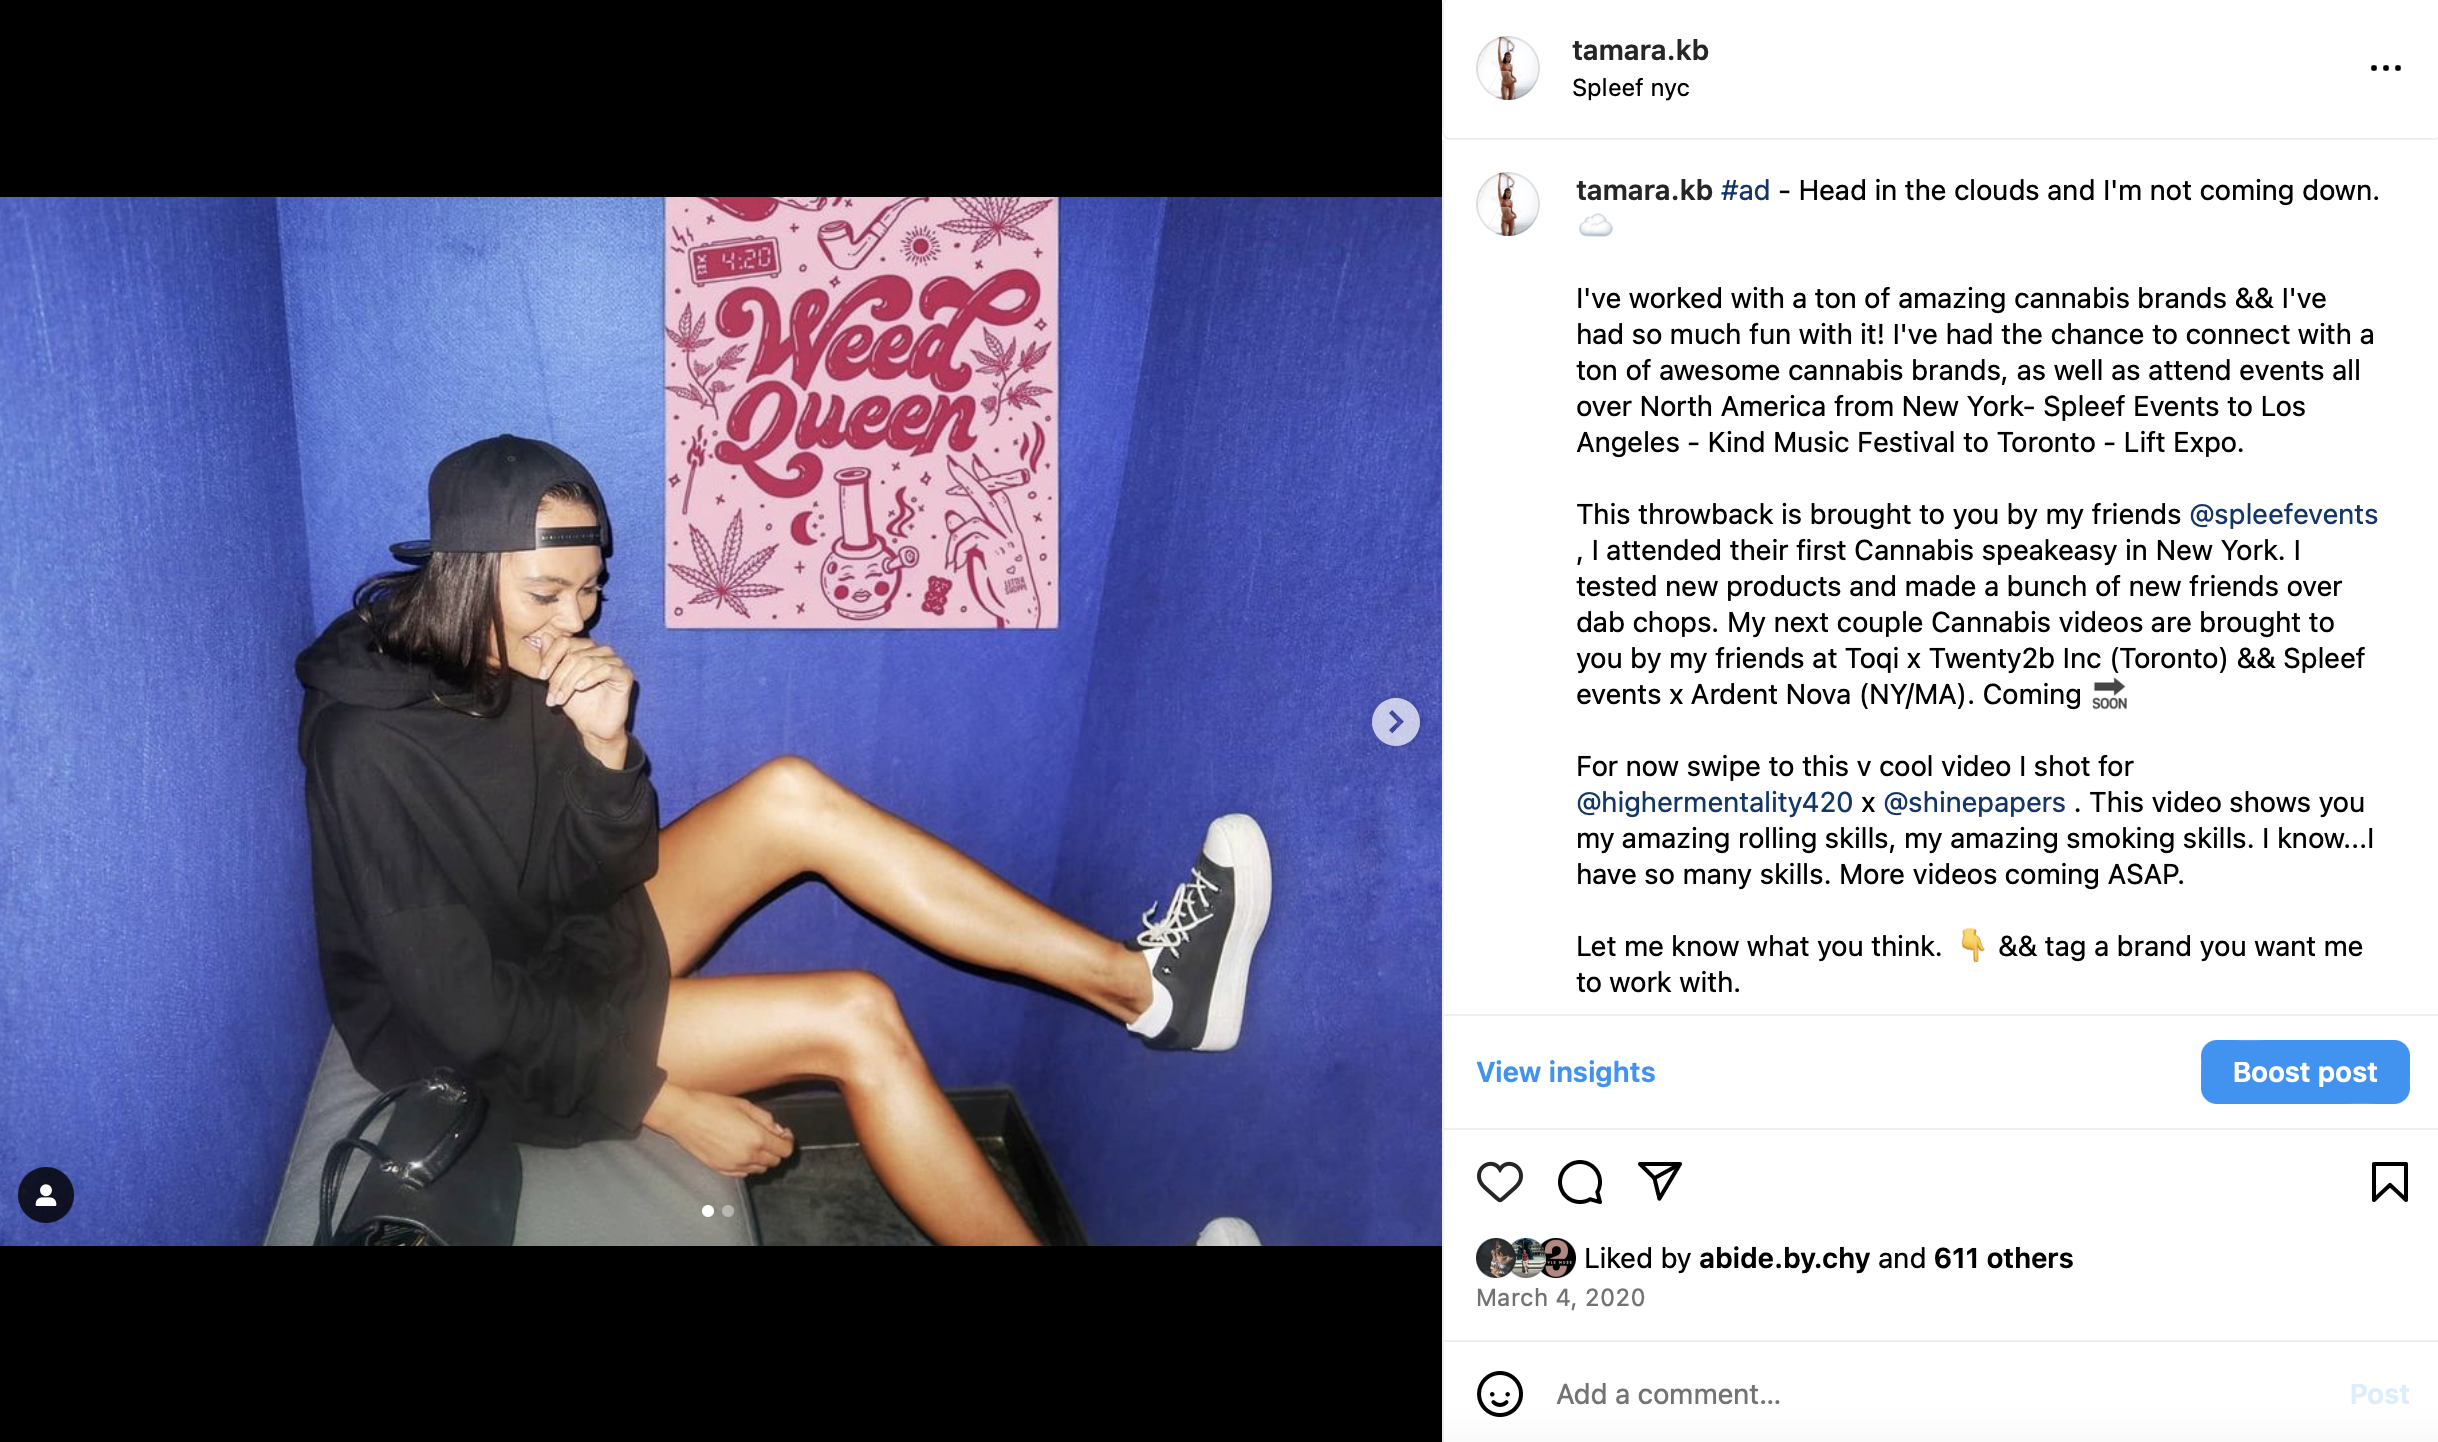The width and height of the screenshot is (2438, 1442).
Task: Click the Boost post button
Action: [2304, 1072]
